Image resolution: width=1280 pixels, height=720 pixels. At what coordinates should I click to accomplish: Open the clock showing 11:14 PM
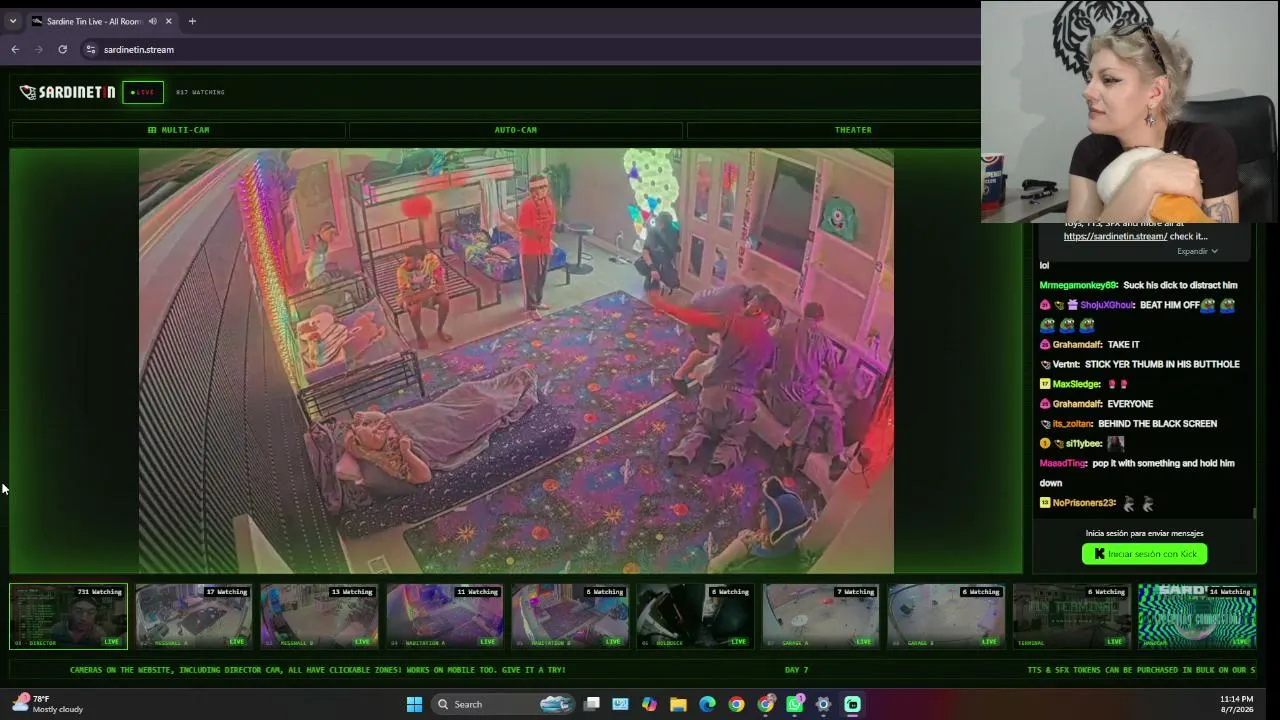point(1237,704)
